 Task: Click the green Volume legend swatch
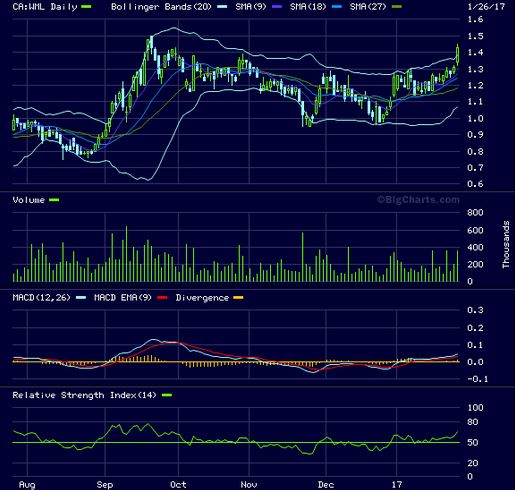coord(54,200)
